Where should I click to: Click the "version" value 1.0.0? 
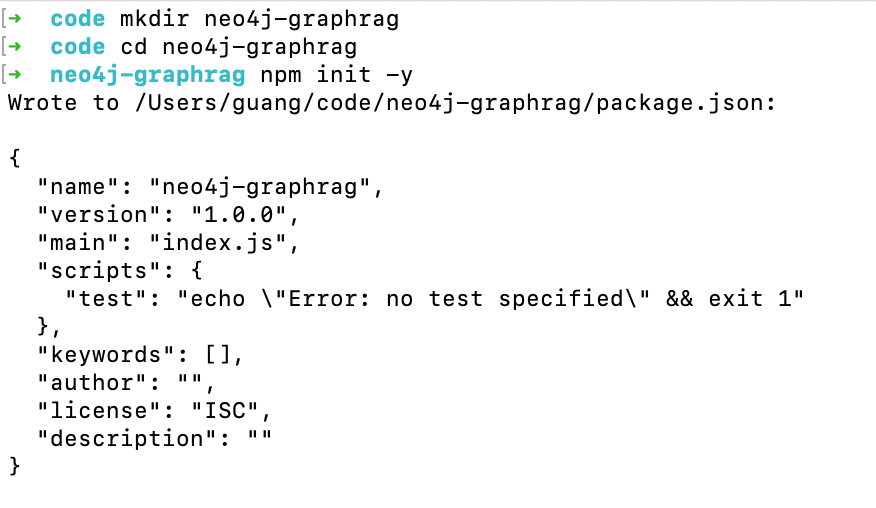tap(239, 215)
